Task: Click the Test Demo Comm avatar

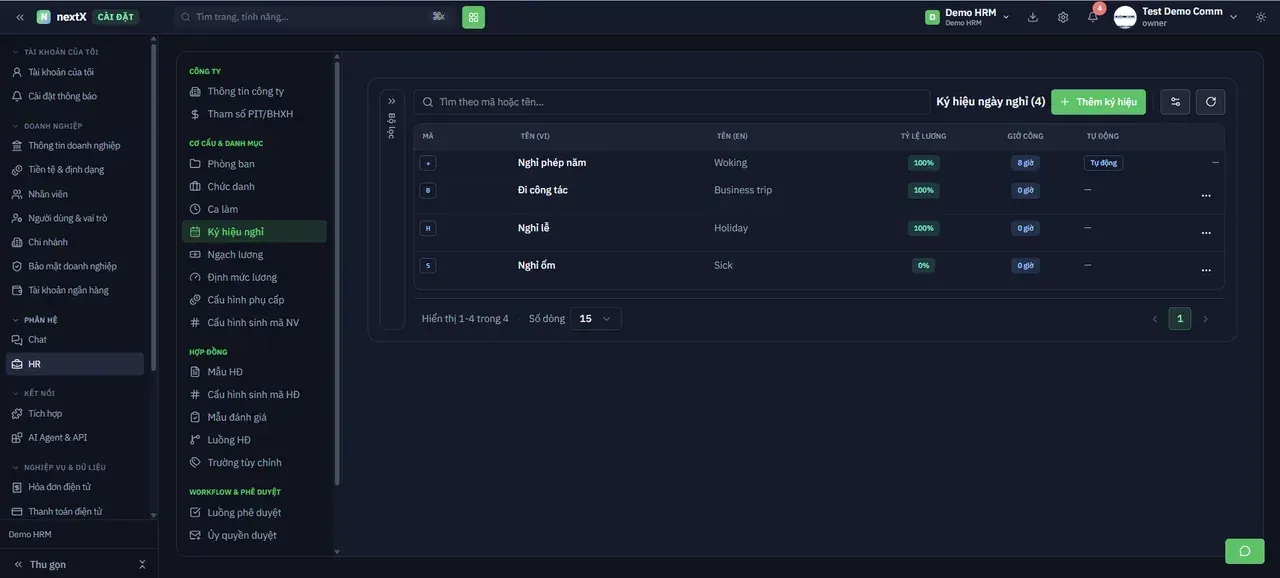Action: point(1125,17)
